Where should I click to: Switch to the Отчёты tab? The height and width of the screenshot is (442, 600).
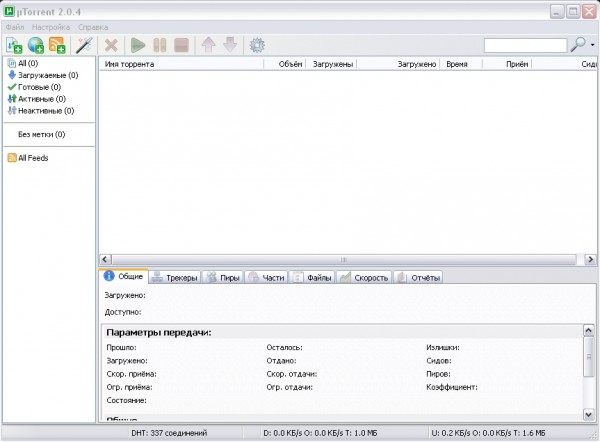click(418, 278)
